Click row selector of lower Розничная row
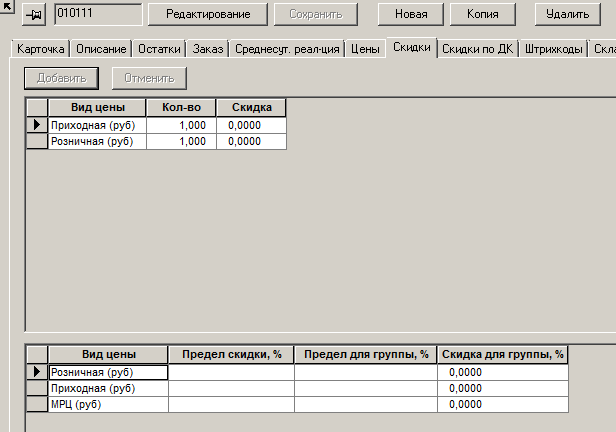Viewport: 616px width, 432px height. pyautogui.click(x=37, y=372)
